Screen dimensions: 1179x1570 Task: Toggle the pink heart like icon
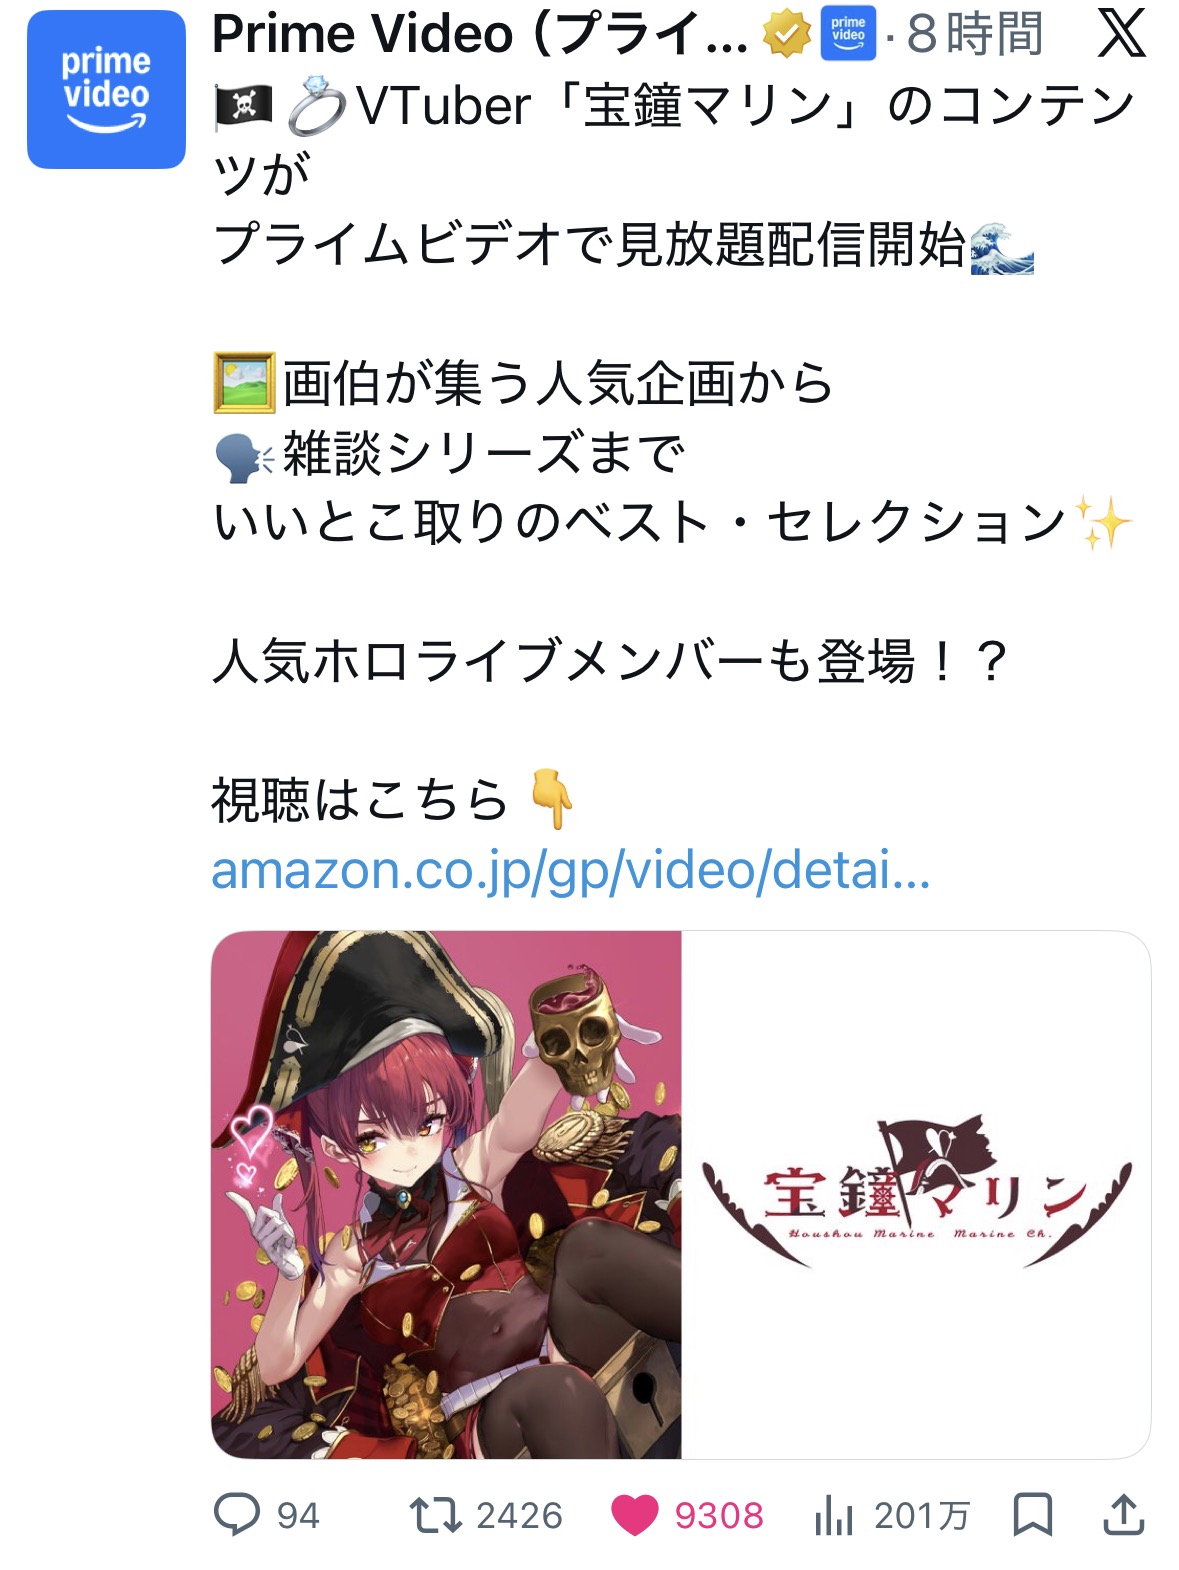[x=635, y=1515]
